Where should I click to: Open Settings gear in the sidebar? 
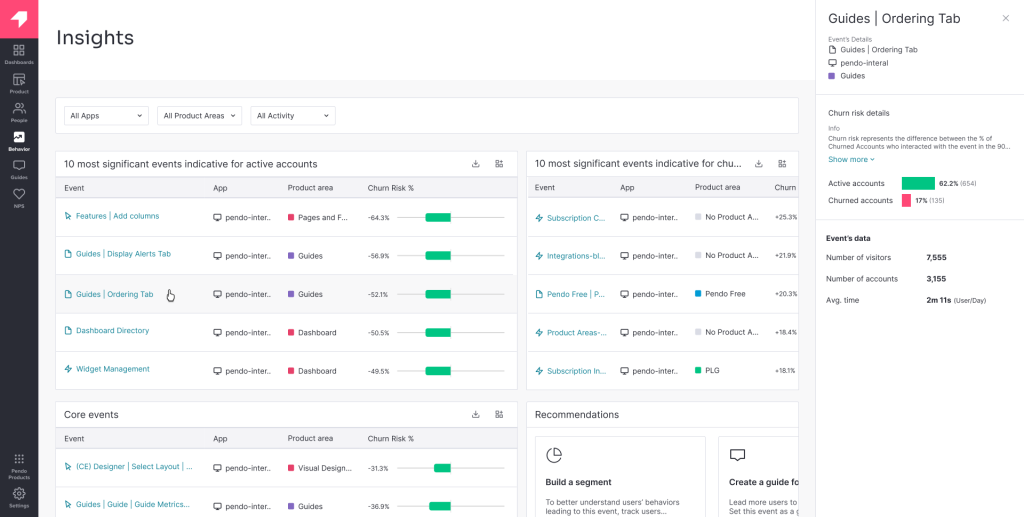pos(19,496)
